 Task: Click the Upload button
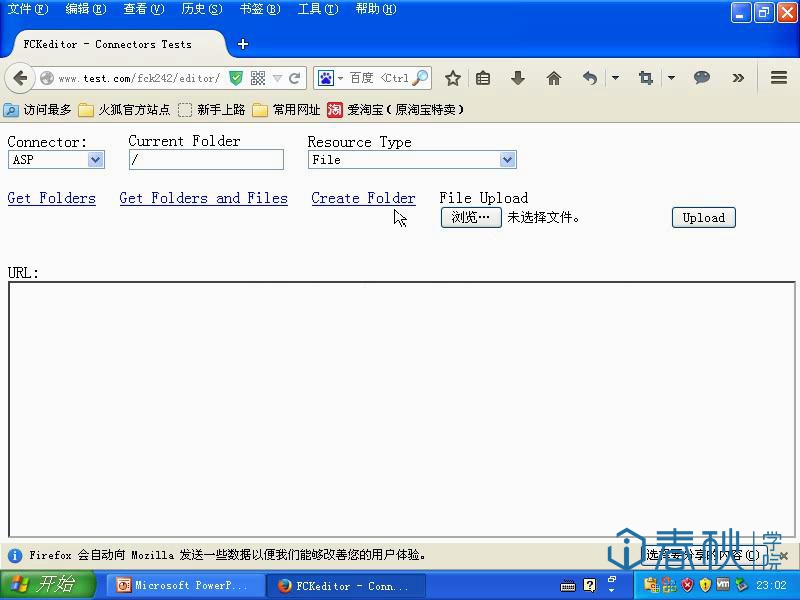point(704,218)
